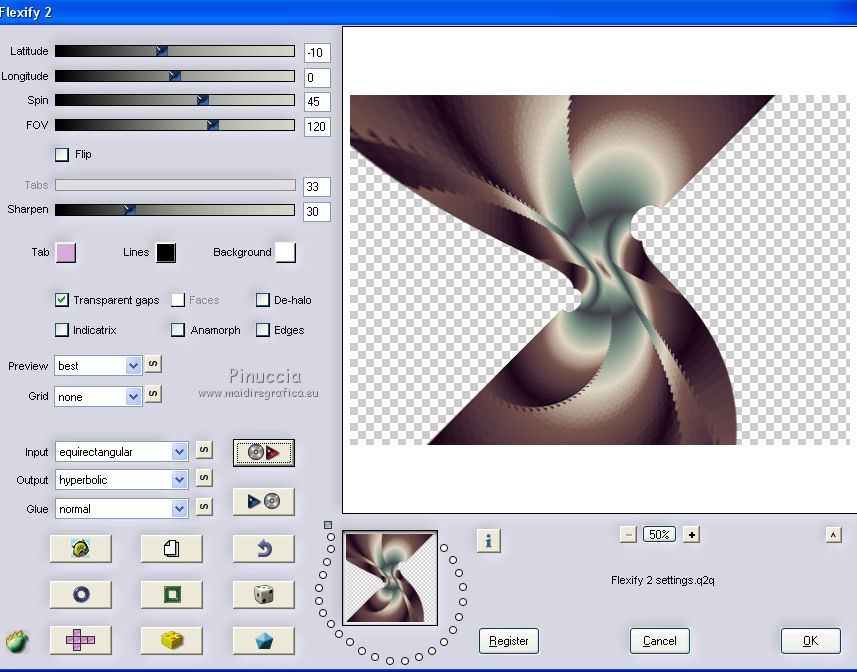Click the flaming green ball icon
Image resolution: width=857 pixels, height=672 pixels.
coord(17,641)
